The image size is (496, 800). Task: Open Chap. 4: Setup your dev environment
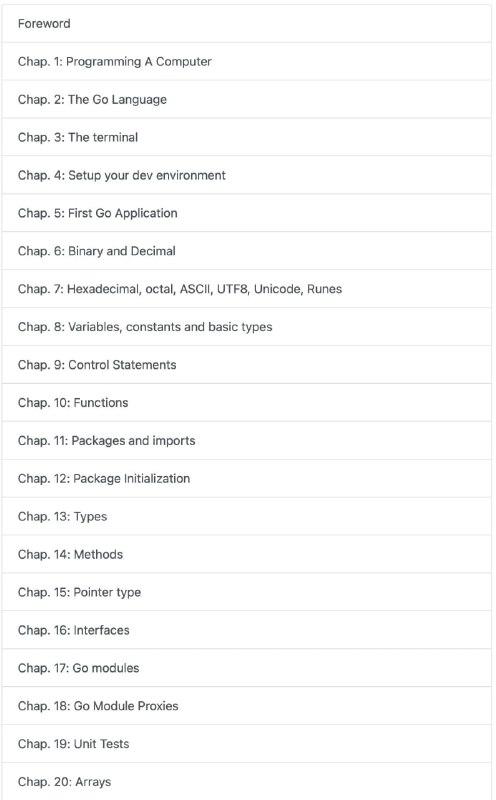(246, 175)
